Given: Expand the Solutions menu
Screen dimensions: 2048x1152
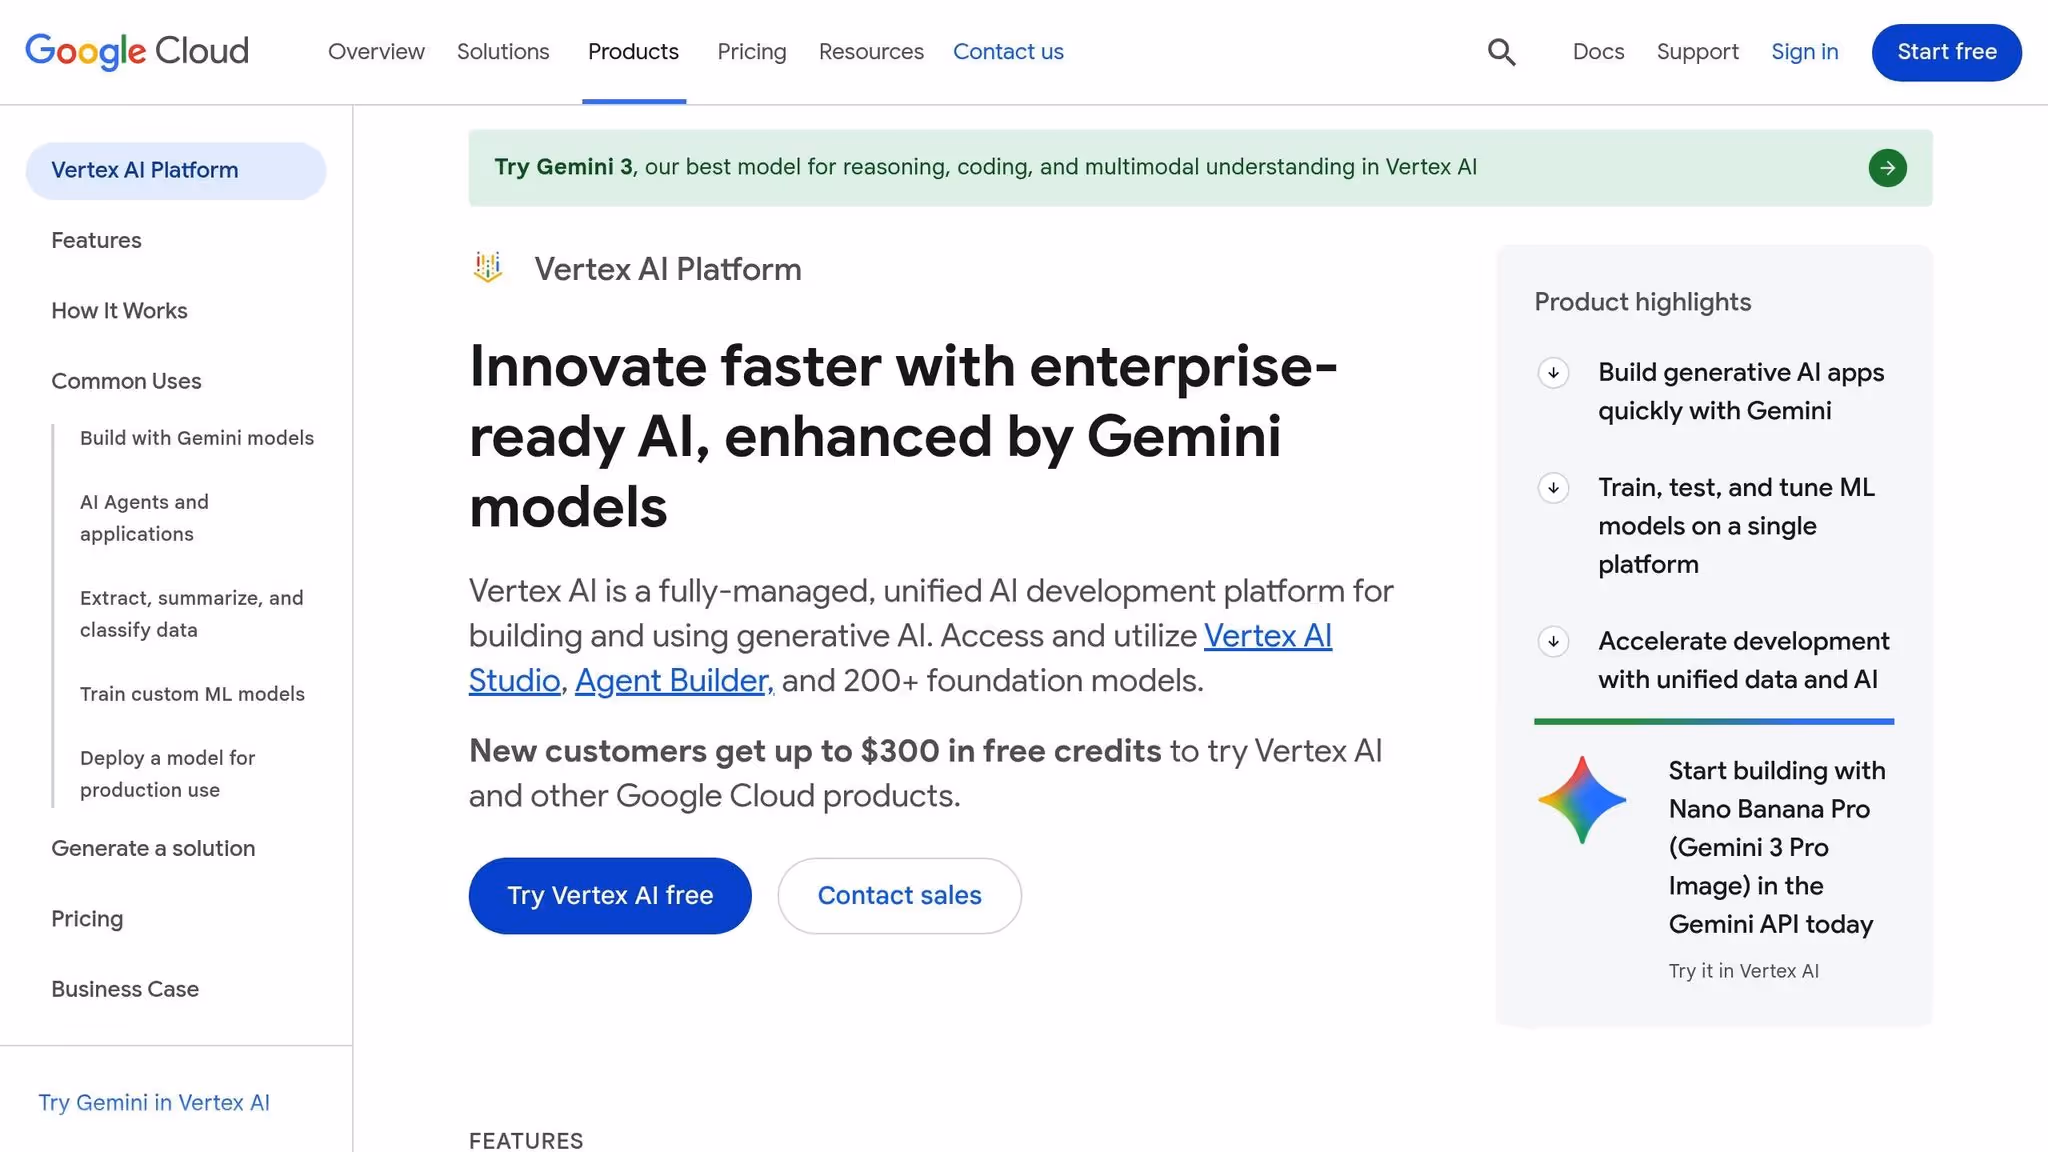Looking at the screenshot, I should [503, 51].
